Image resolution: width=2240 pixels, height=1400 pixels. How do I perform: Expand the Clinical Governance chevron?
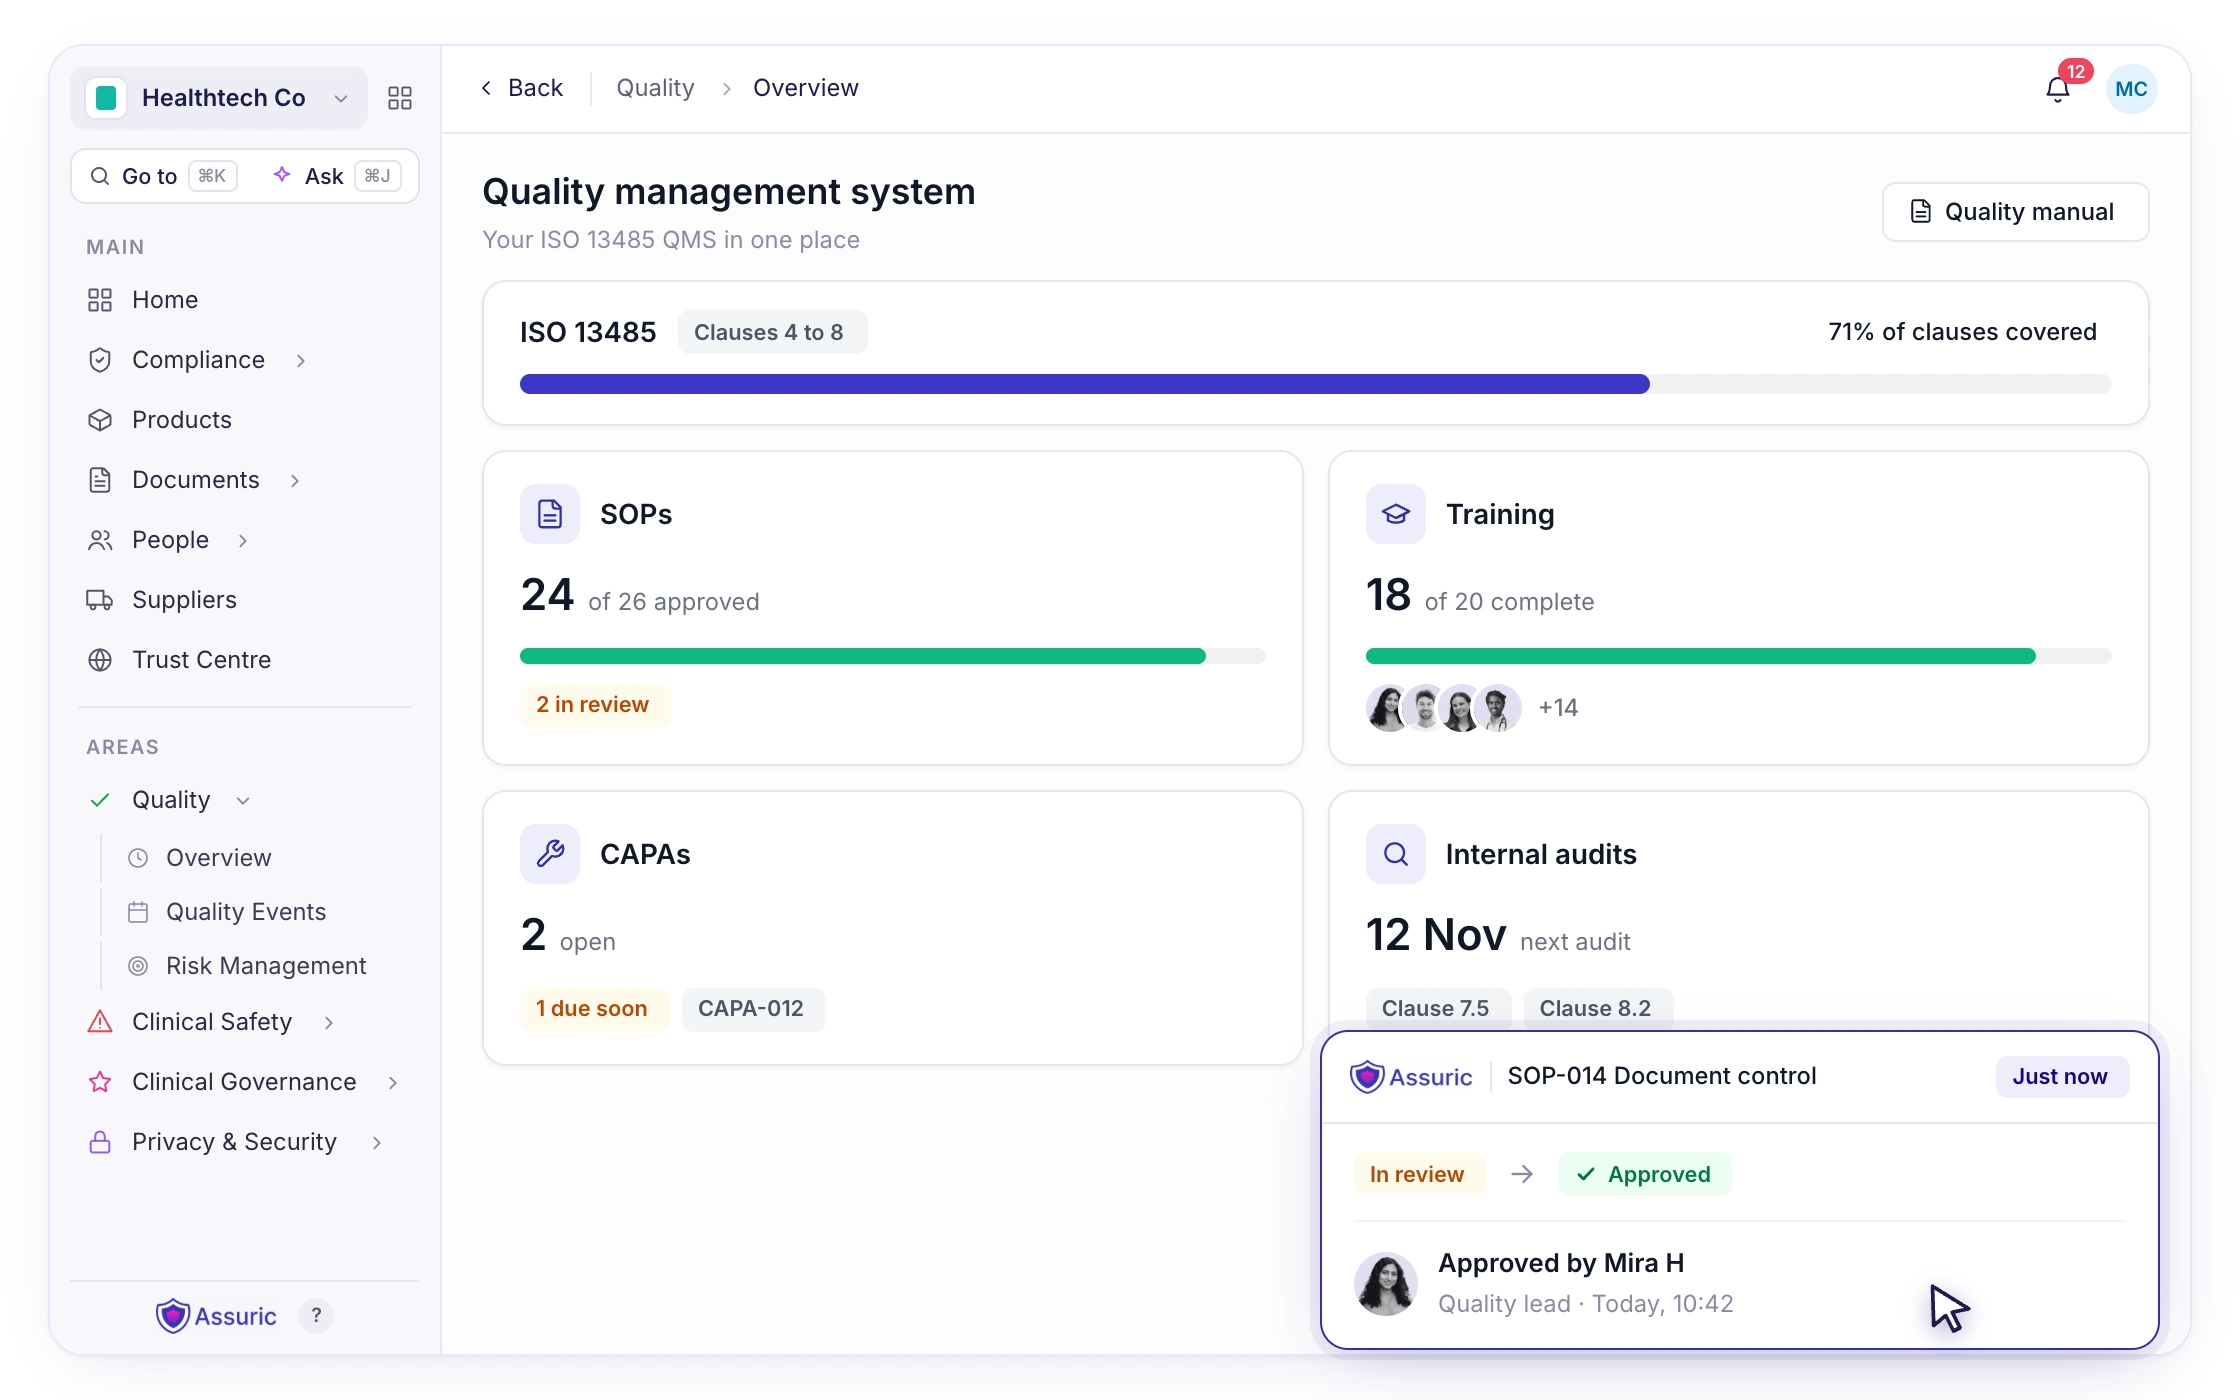coord(393,1082)
